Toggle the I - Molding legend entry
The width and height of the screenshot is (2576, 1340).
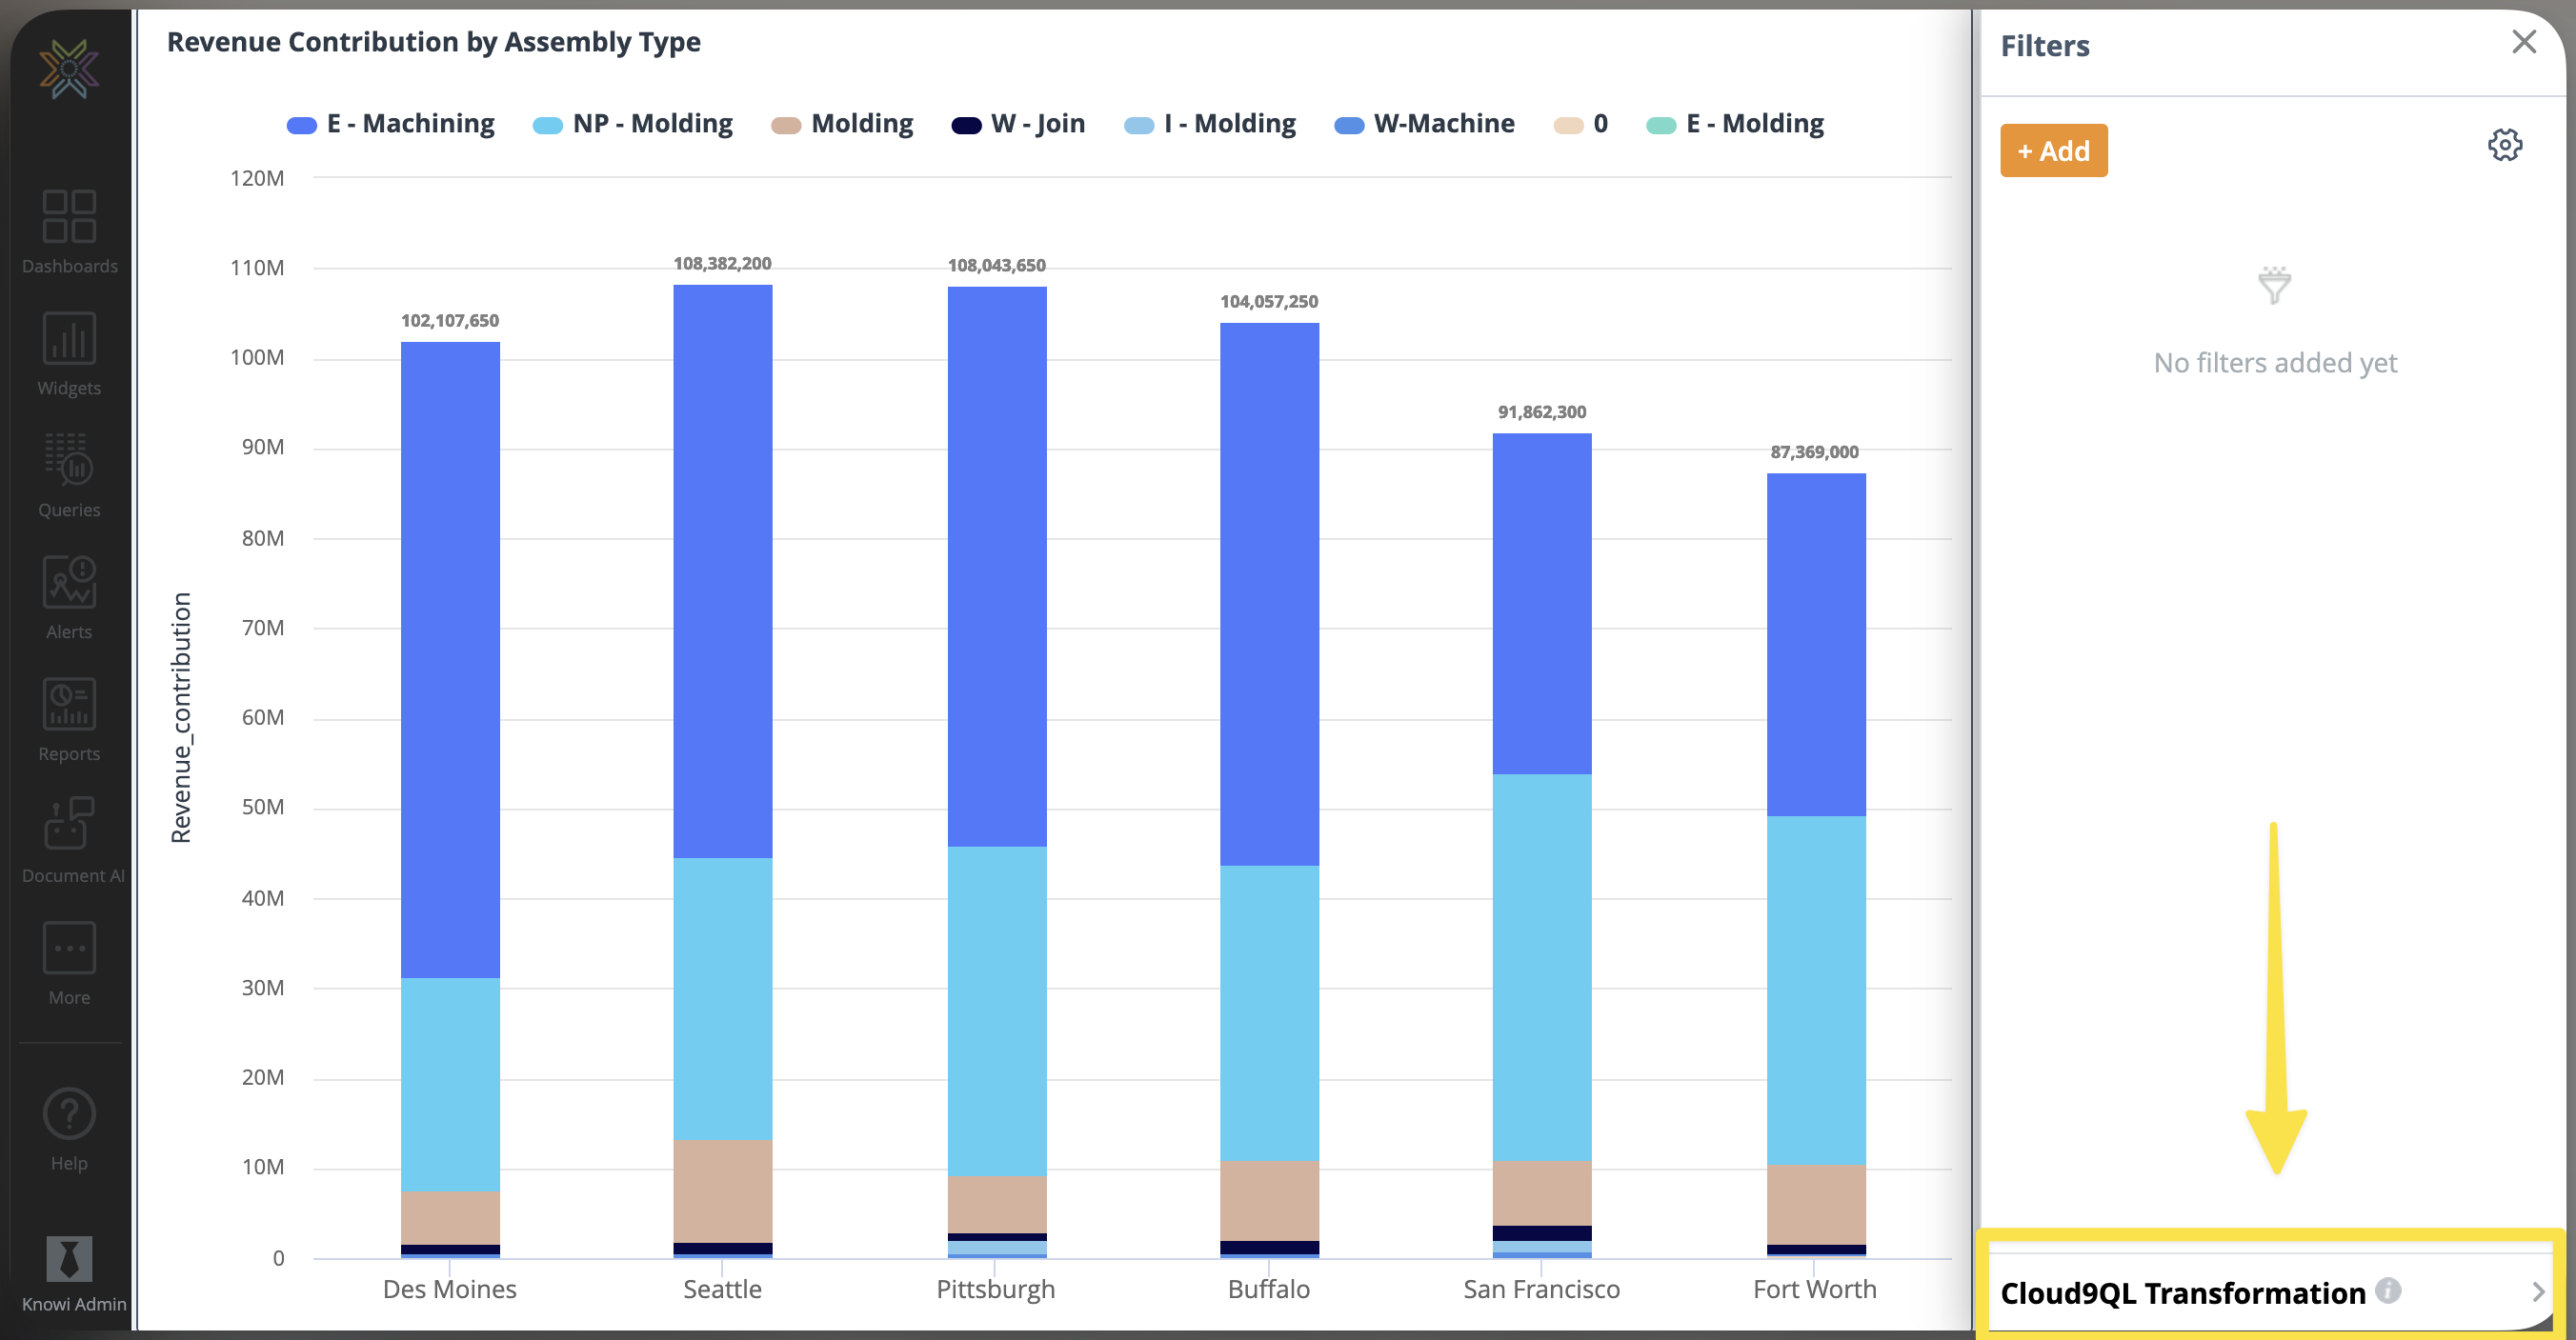click(x=1210, y=124)
